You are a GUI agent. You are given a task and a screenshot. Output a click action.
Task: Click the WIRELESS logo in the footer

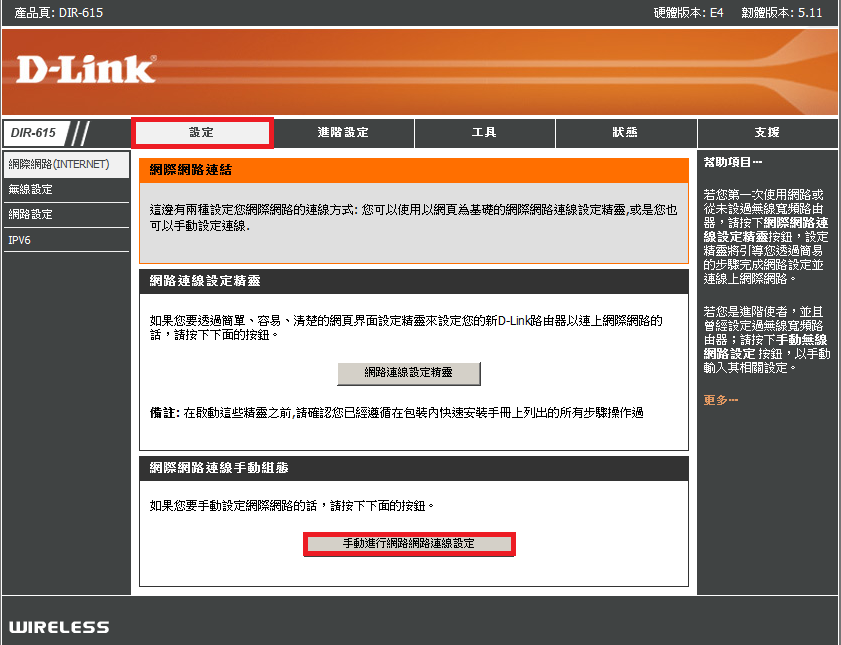click(x=59, y=627)
